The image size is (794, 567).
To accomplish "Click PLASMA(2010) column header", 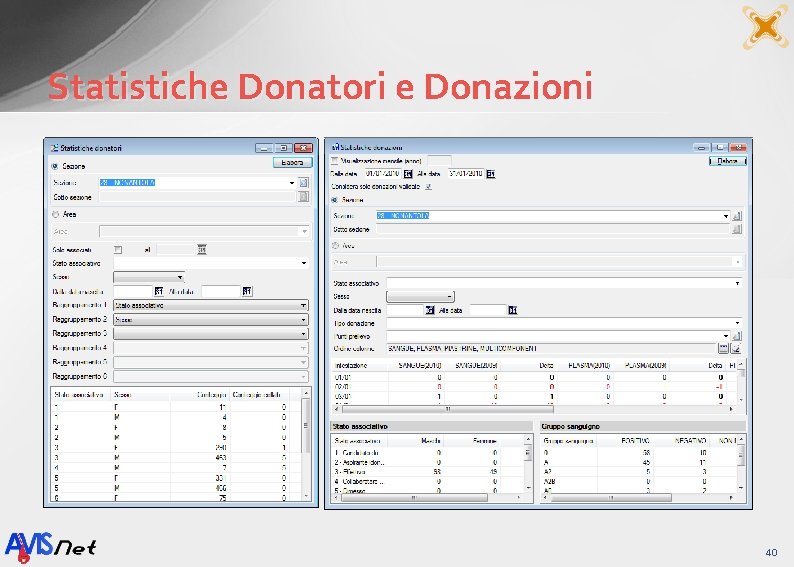I will [584, 365].
